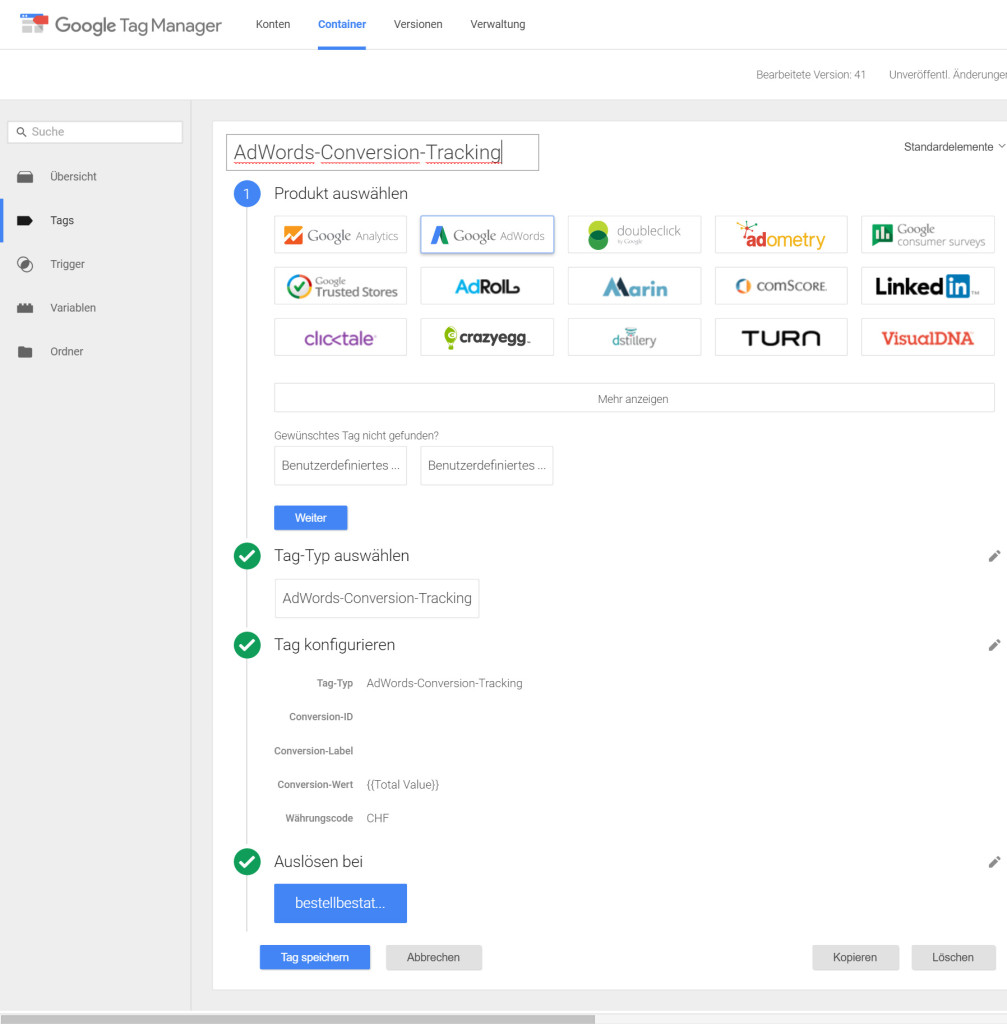Click green check beside Tag-Typ auswählen

coord(247,556)
